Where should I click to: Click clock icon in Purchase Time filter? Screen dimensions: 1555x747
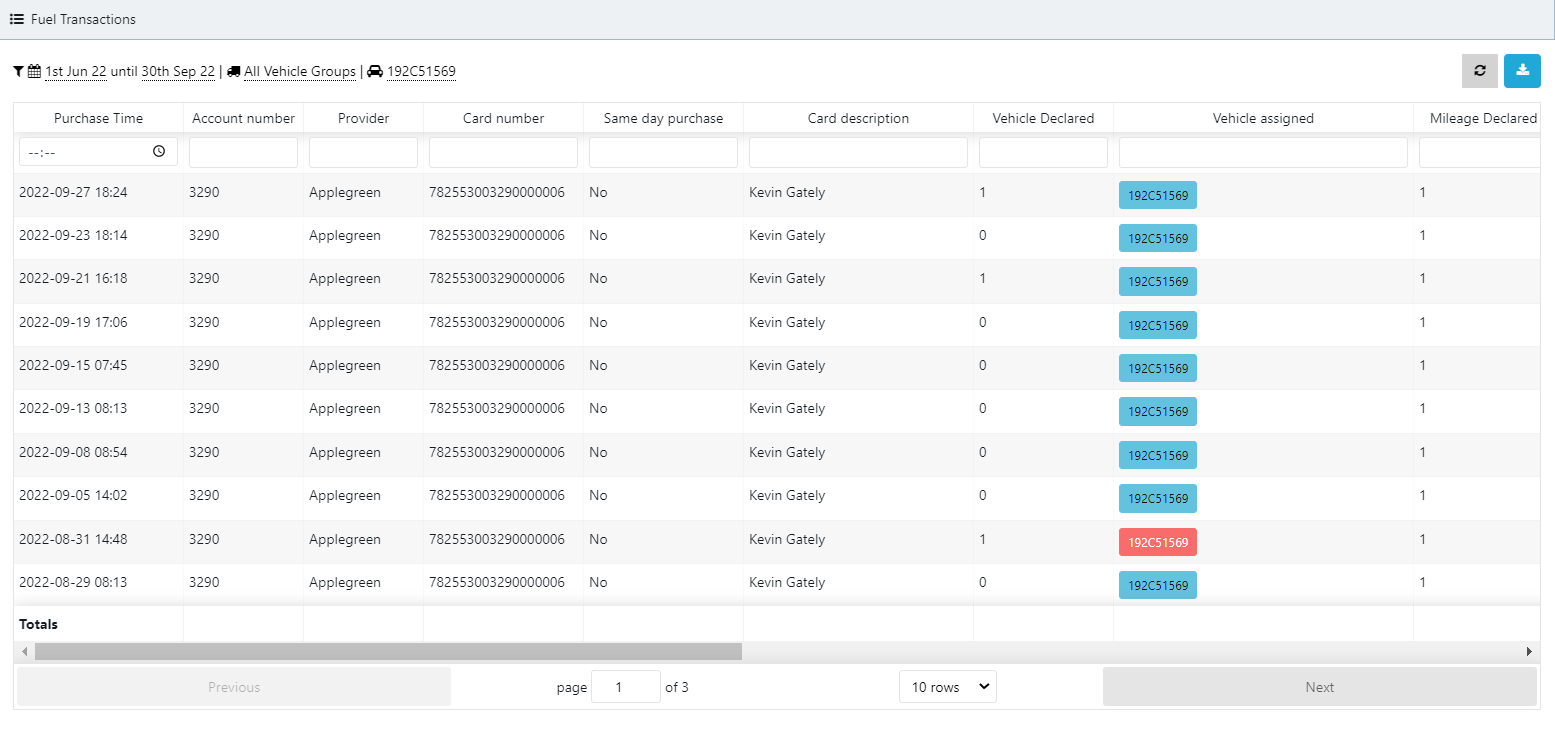(159, 152)
